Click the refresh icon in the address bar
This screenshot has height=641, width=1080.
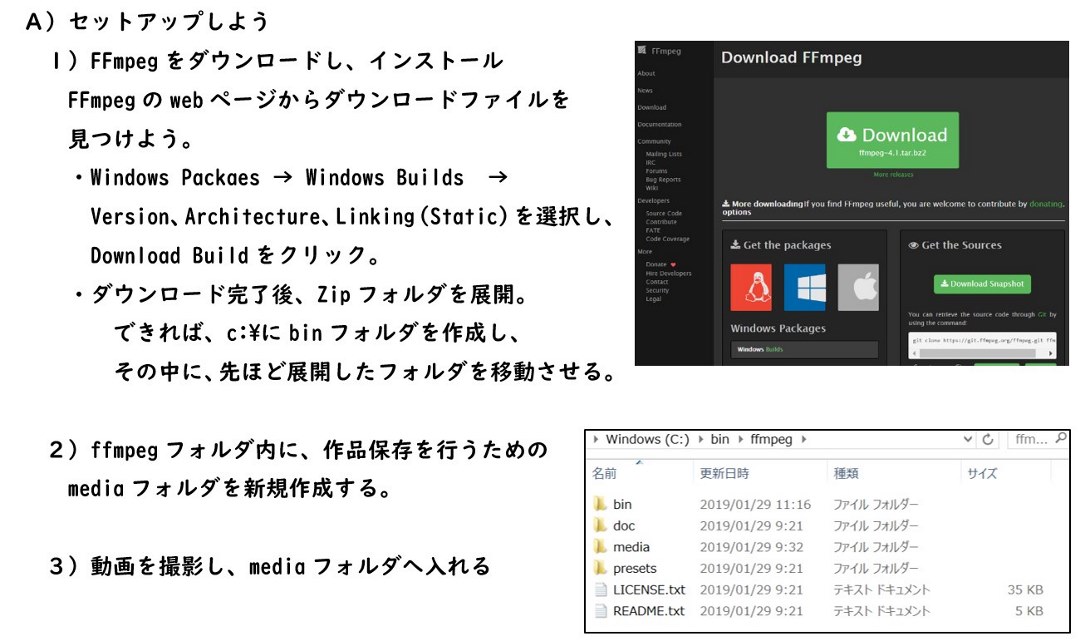click(987, 439)
